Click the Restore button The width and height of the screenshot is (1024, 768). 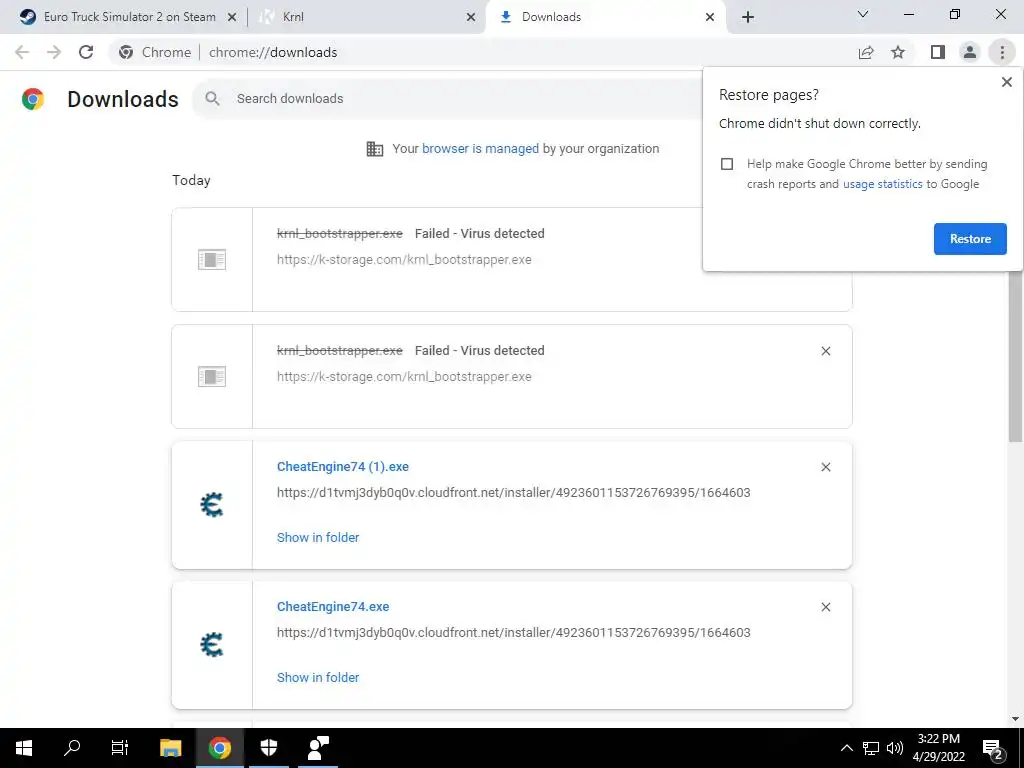[x=970, y=239]
